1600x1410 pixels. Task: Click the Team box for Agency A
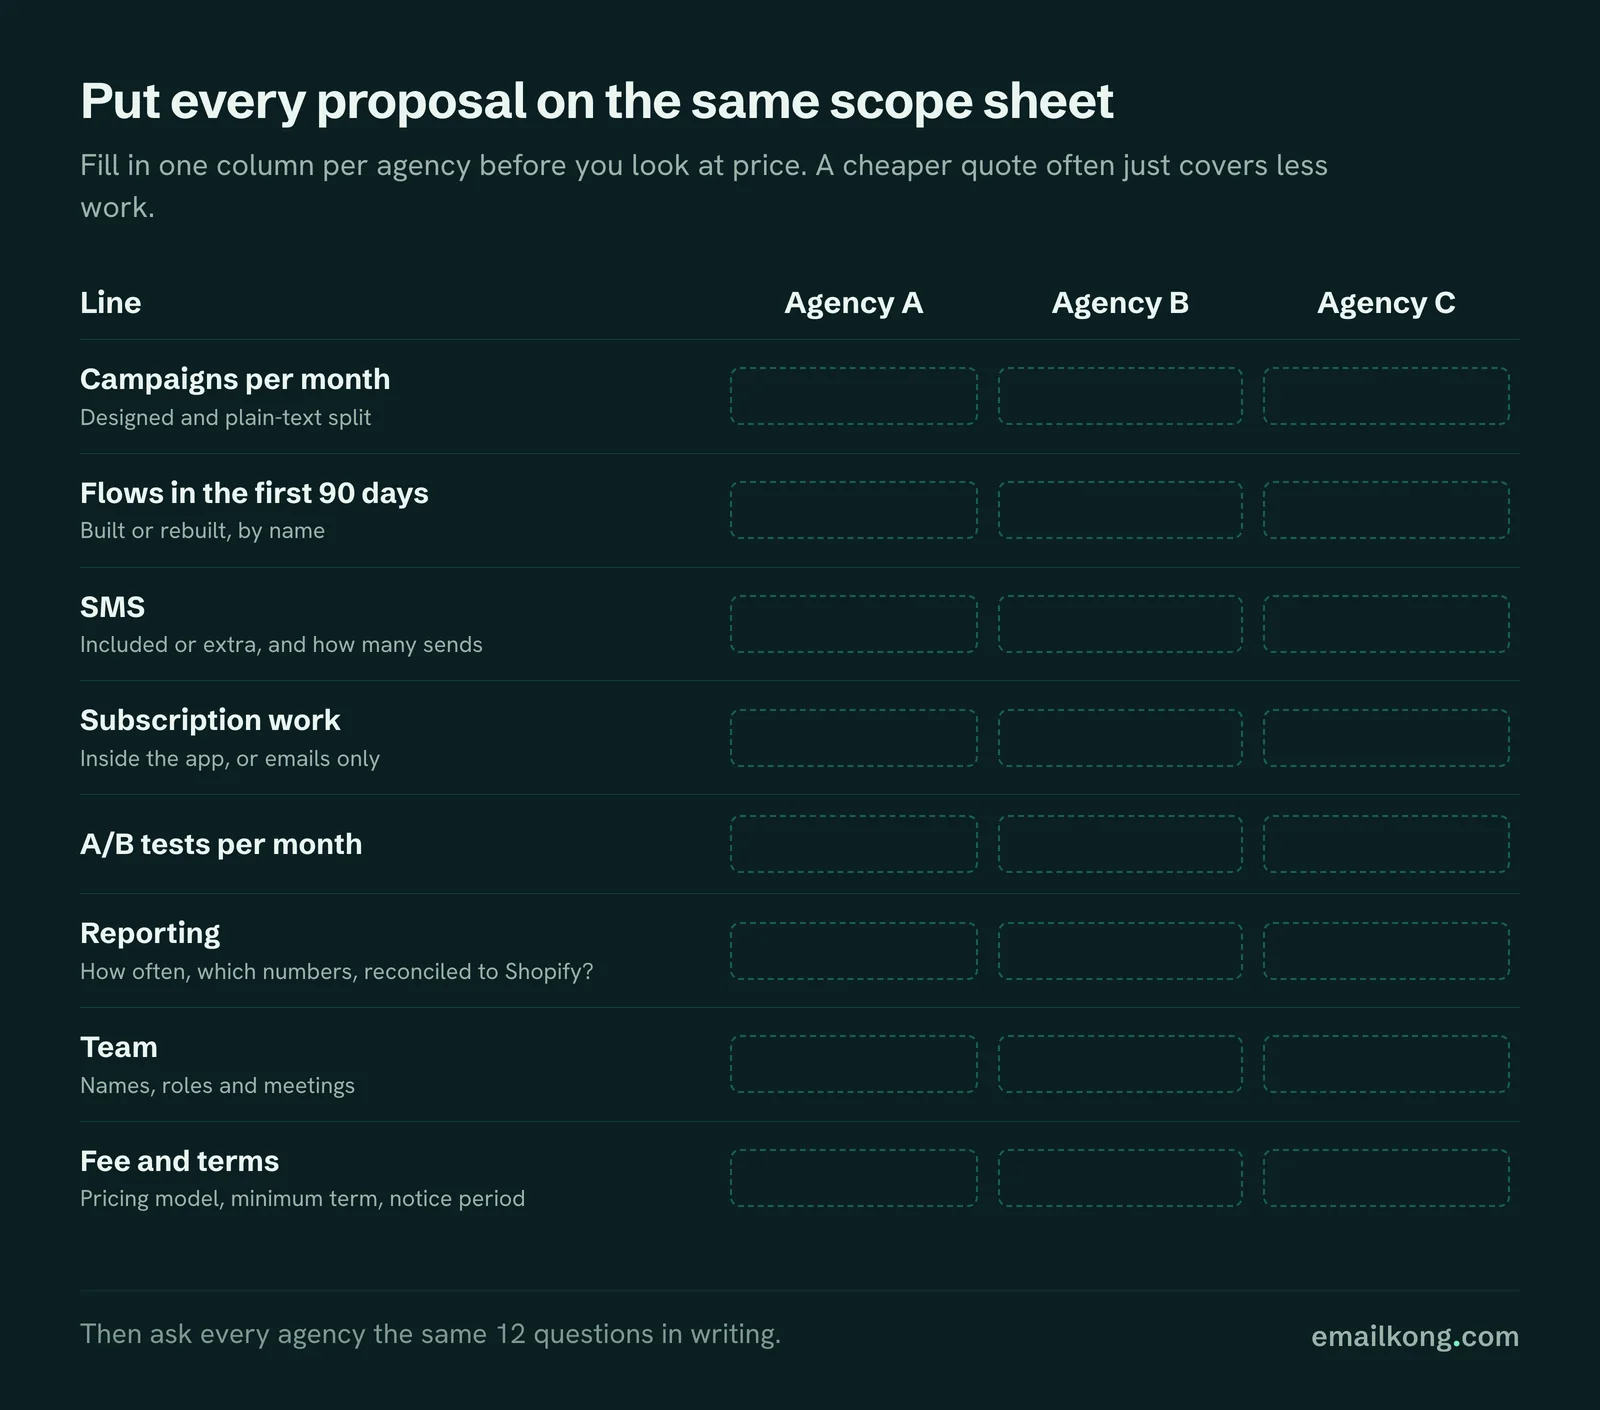tap(853, 1064)
